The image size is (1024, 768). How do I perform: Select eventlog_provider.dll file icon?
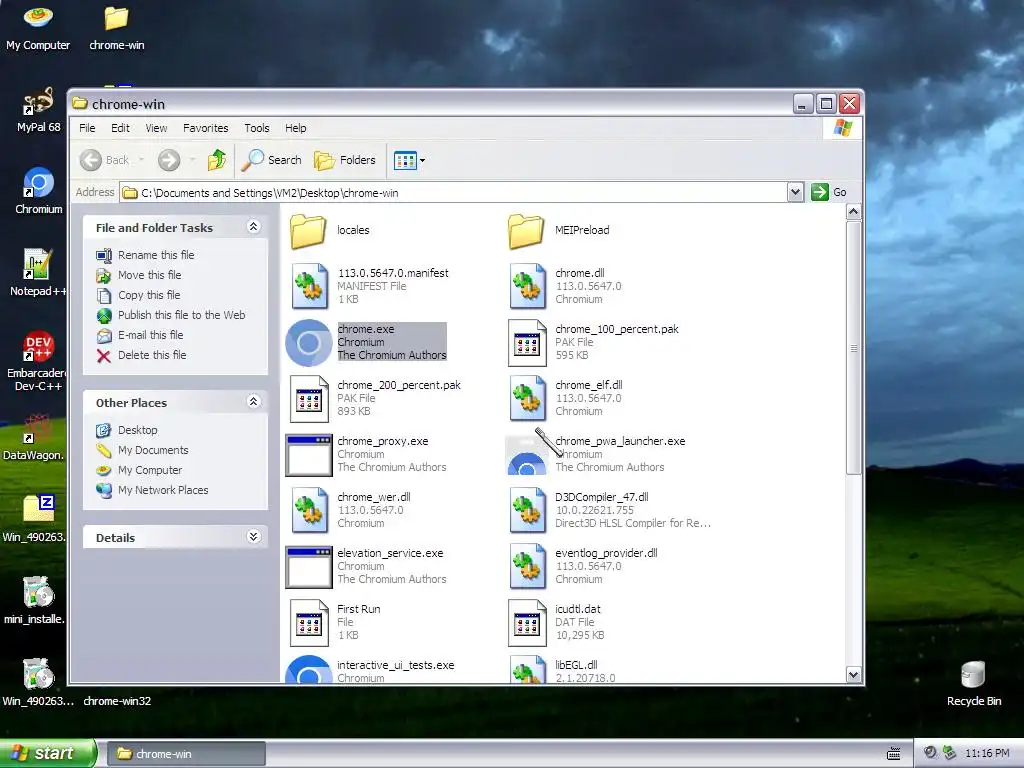[x=527, y=566]
